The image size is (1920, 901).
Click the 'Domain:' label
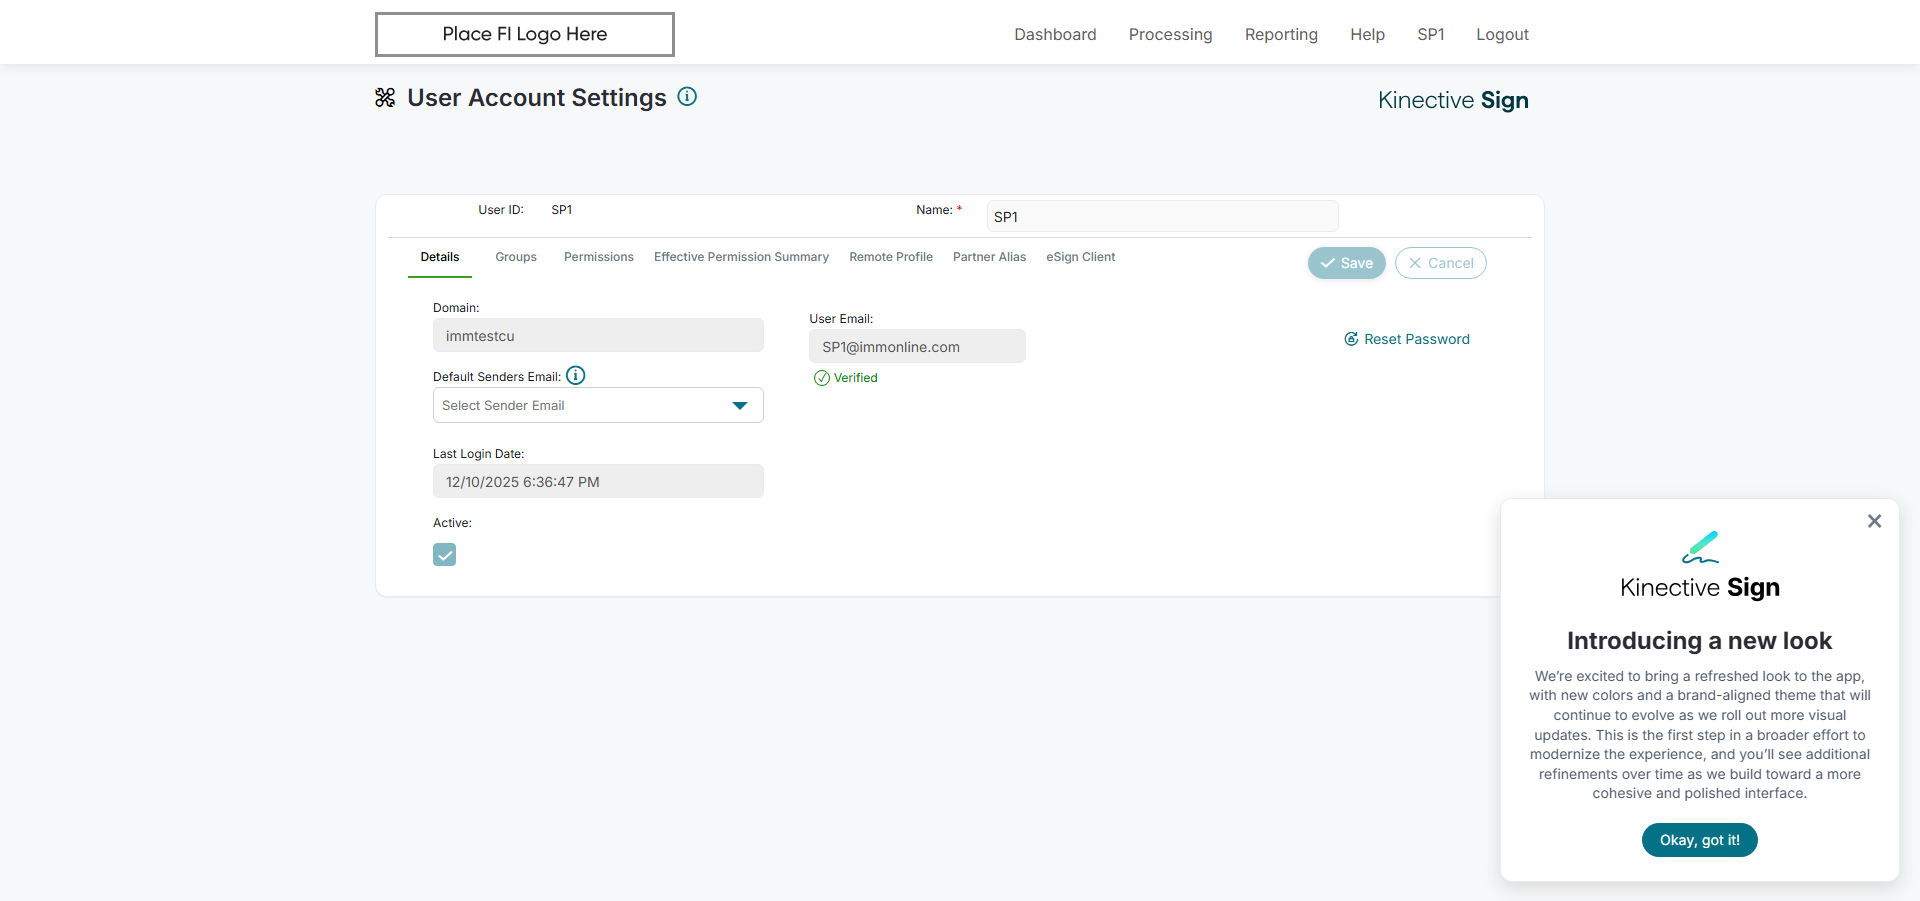coord(456,308)
